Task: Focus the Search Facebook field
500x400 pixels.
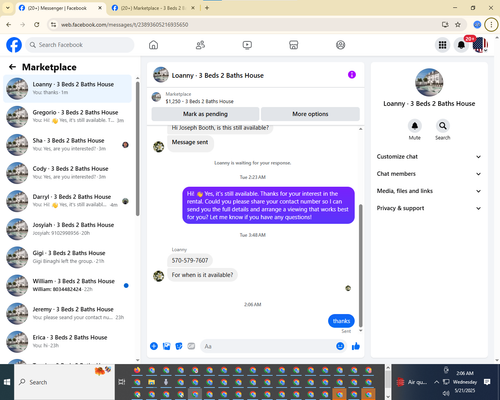Action: click(80, 45)
